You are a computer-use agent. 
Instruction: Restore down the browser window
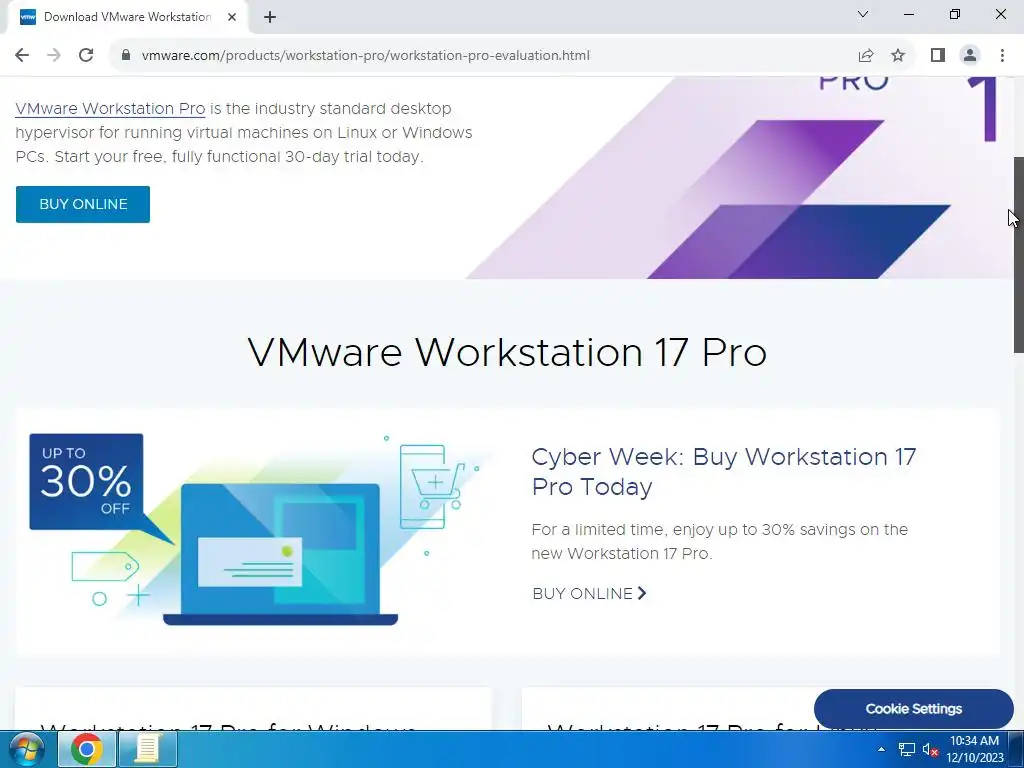click(955, 14)
